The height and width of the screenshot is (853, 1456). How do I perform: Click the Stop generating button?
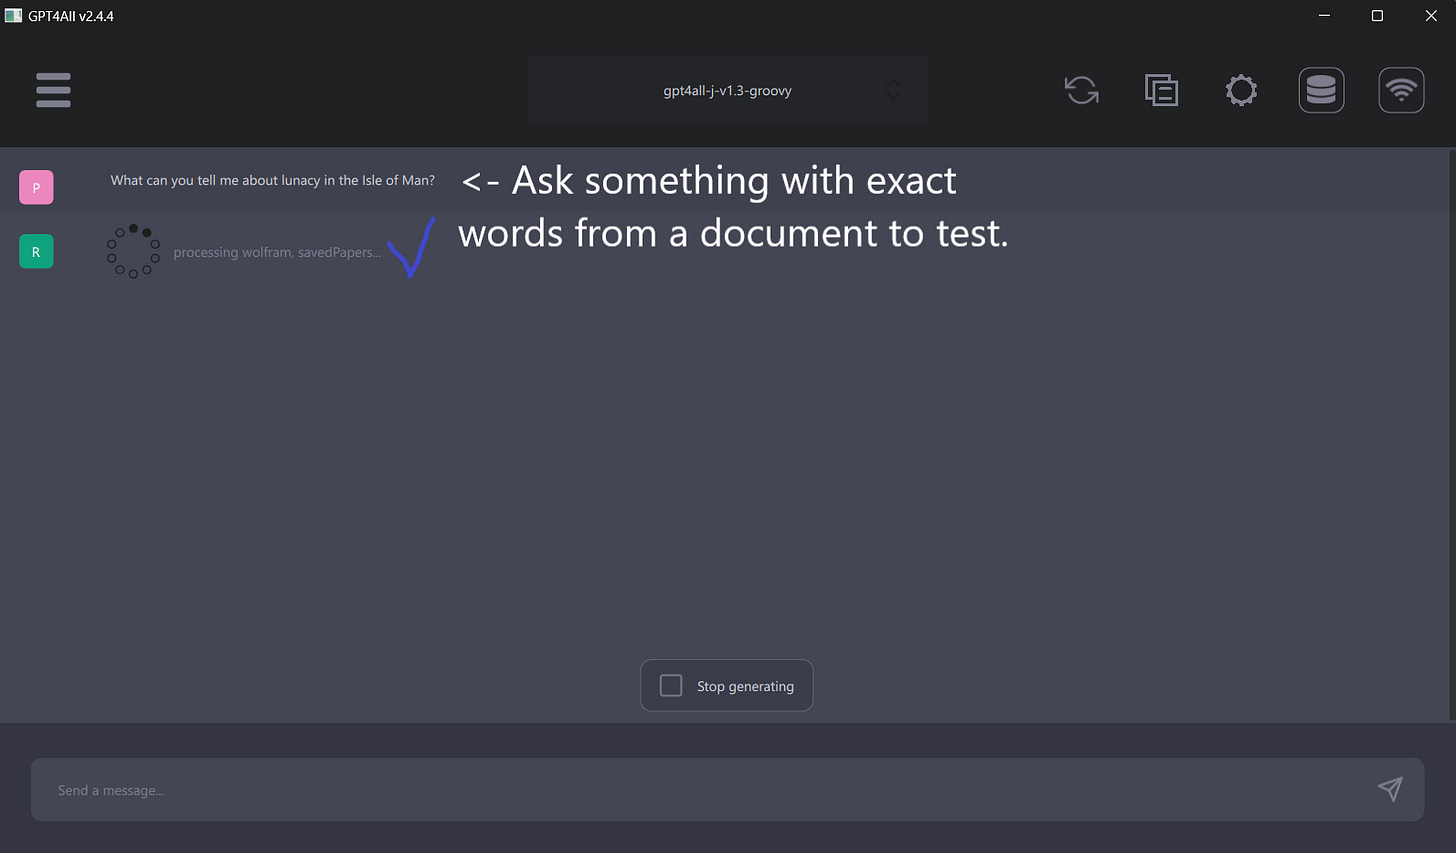click(727, 686)
